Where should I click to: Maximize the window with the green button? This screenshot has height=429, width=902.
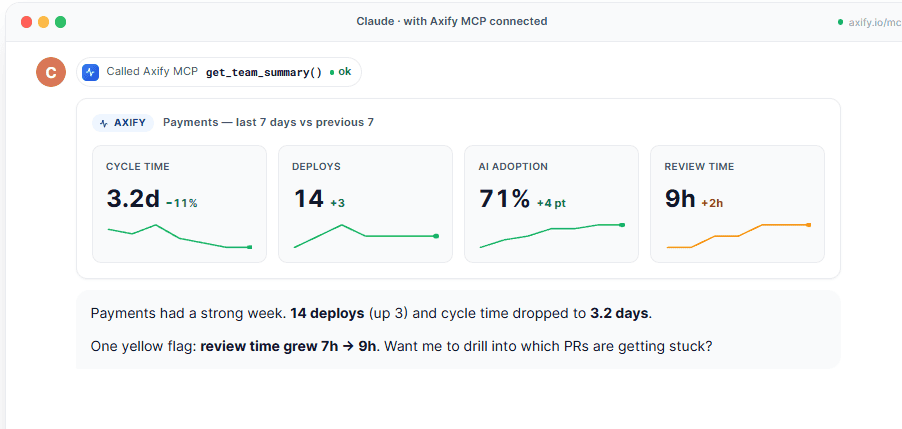(x=60, y=22)
